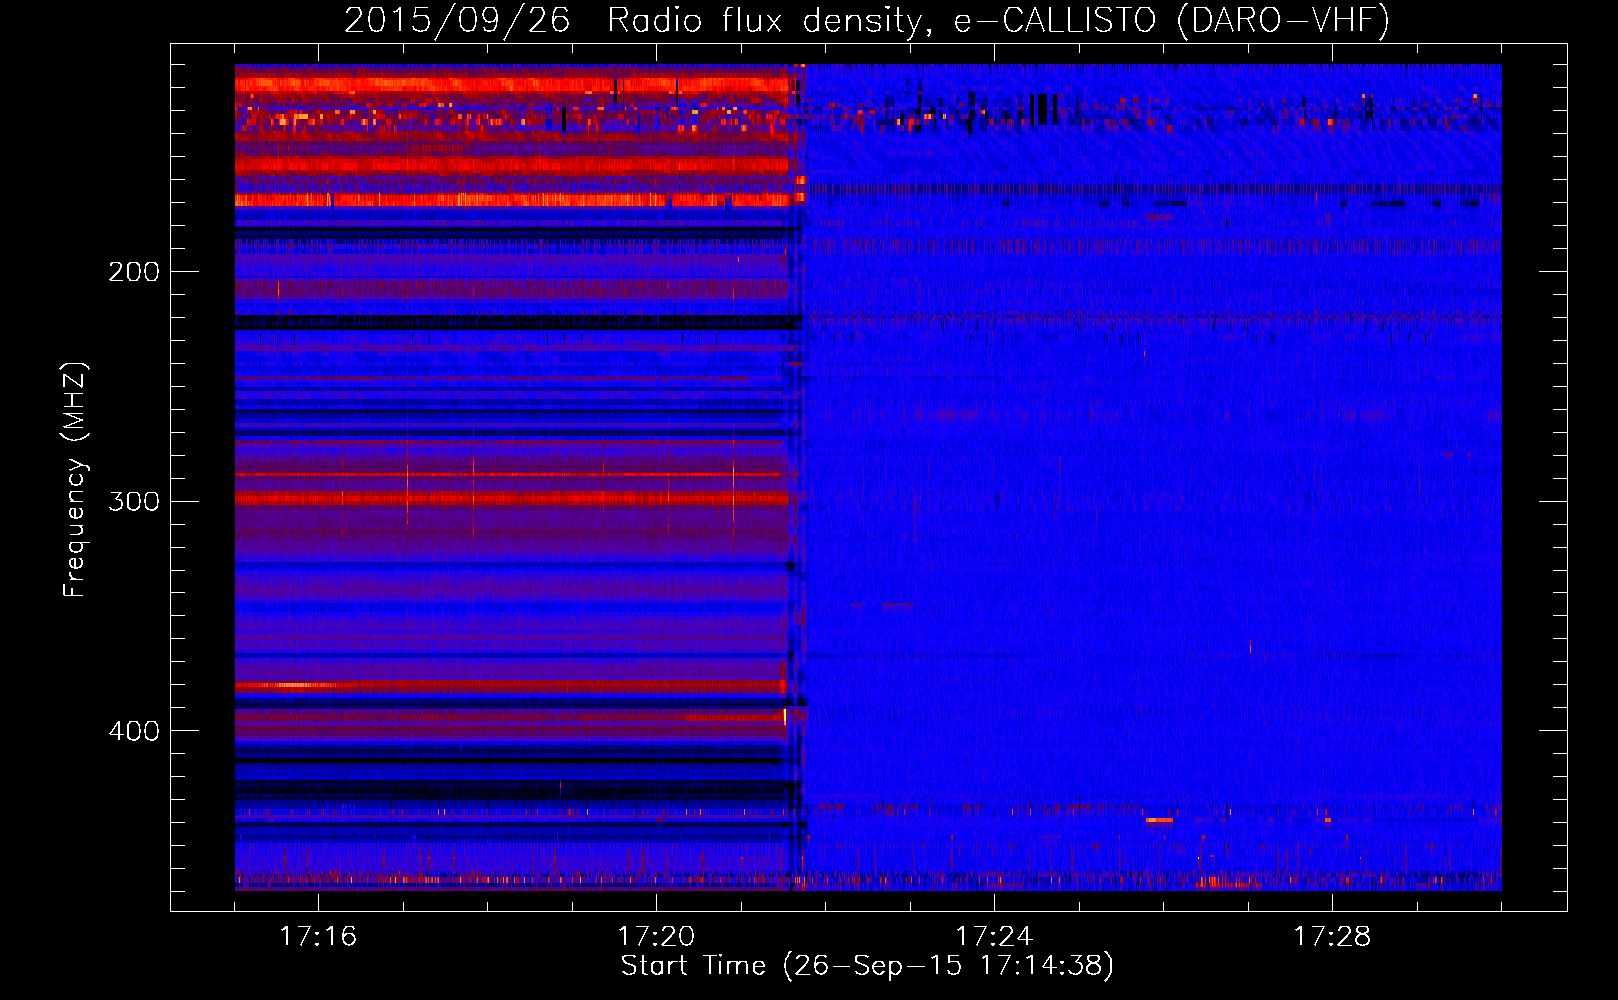The height and width of the screenshot is (1000, 1618).
Task: Click the "400" frequency tick label
Action: point(133,731)
